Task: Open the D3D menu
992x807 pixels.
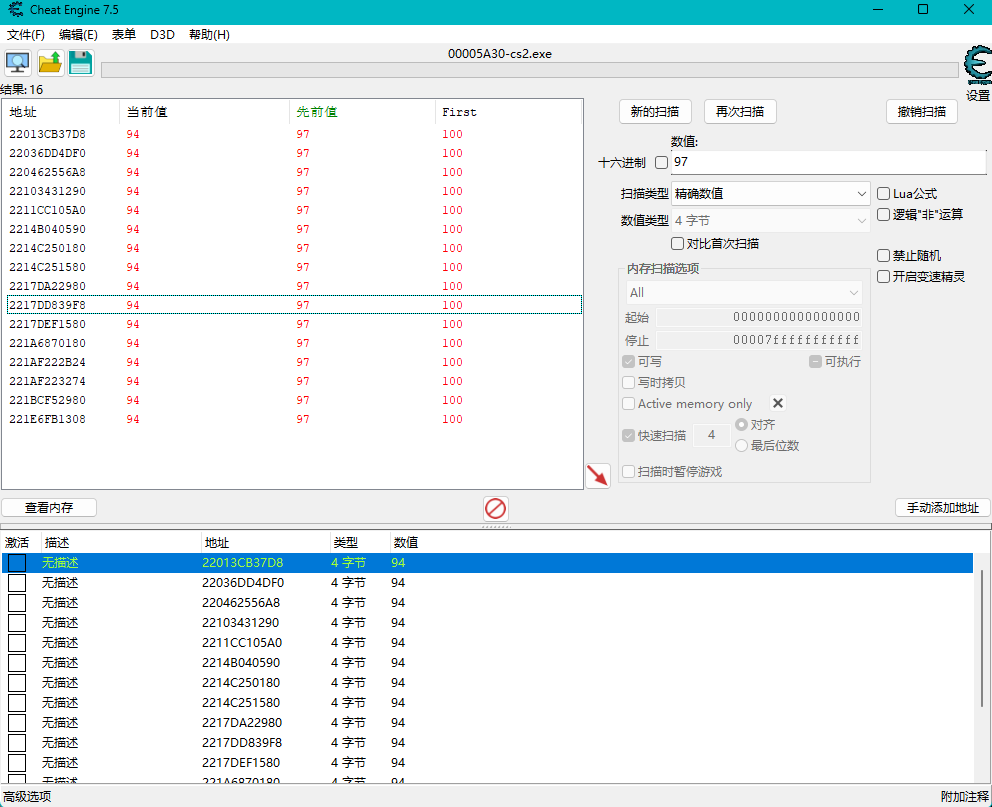Action: [162, 35]
